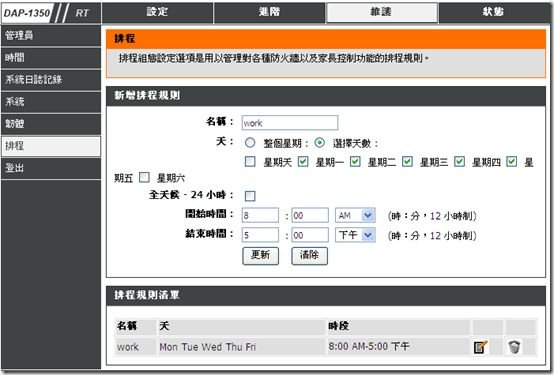Open 系統 in the sidebar

click(x=51, y=102)
